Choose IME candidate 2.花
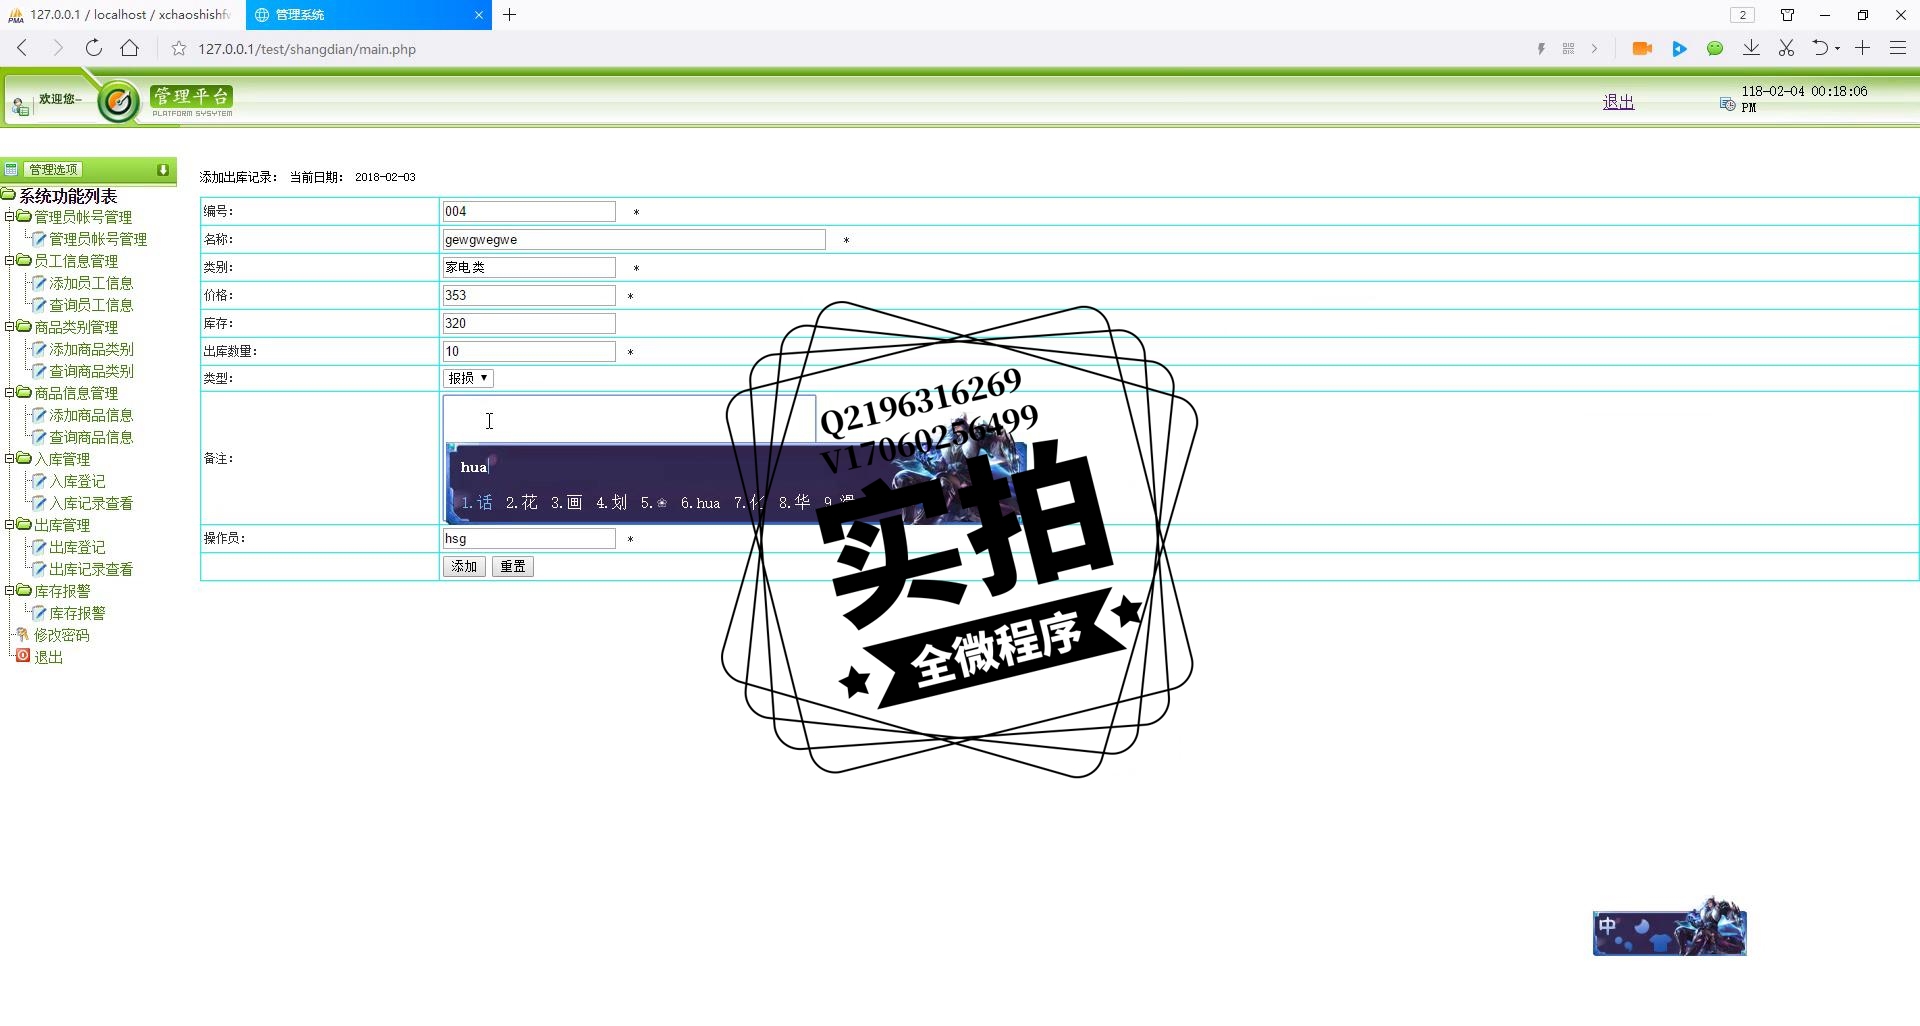The width and height of the screenshot is (1920, 1026). click(521, 502)
